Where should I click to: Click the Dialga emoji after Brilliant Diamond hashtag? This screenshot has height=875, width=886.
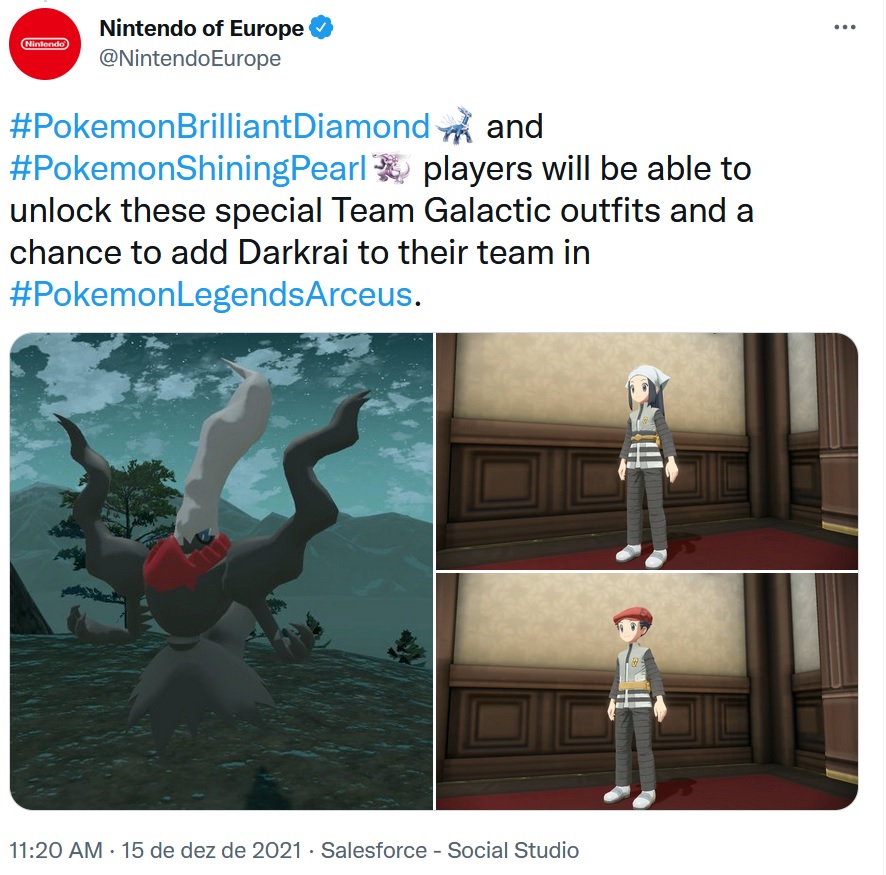click(x=455, y=125)
